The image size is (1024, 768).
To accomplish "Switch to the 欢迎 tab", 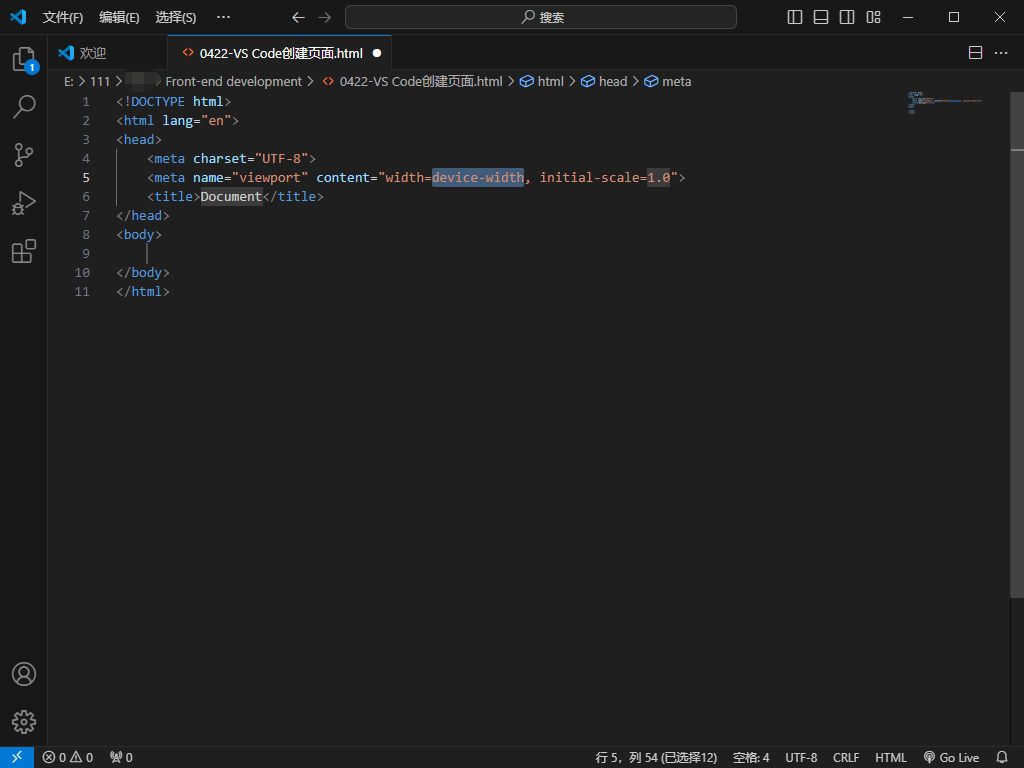I will click(x=108, y=53).
